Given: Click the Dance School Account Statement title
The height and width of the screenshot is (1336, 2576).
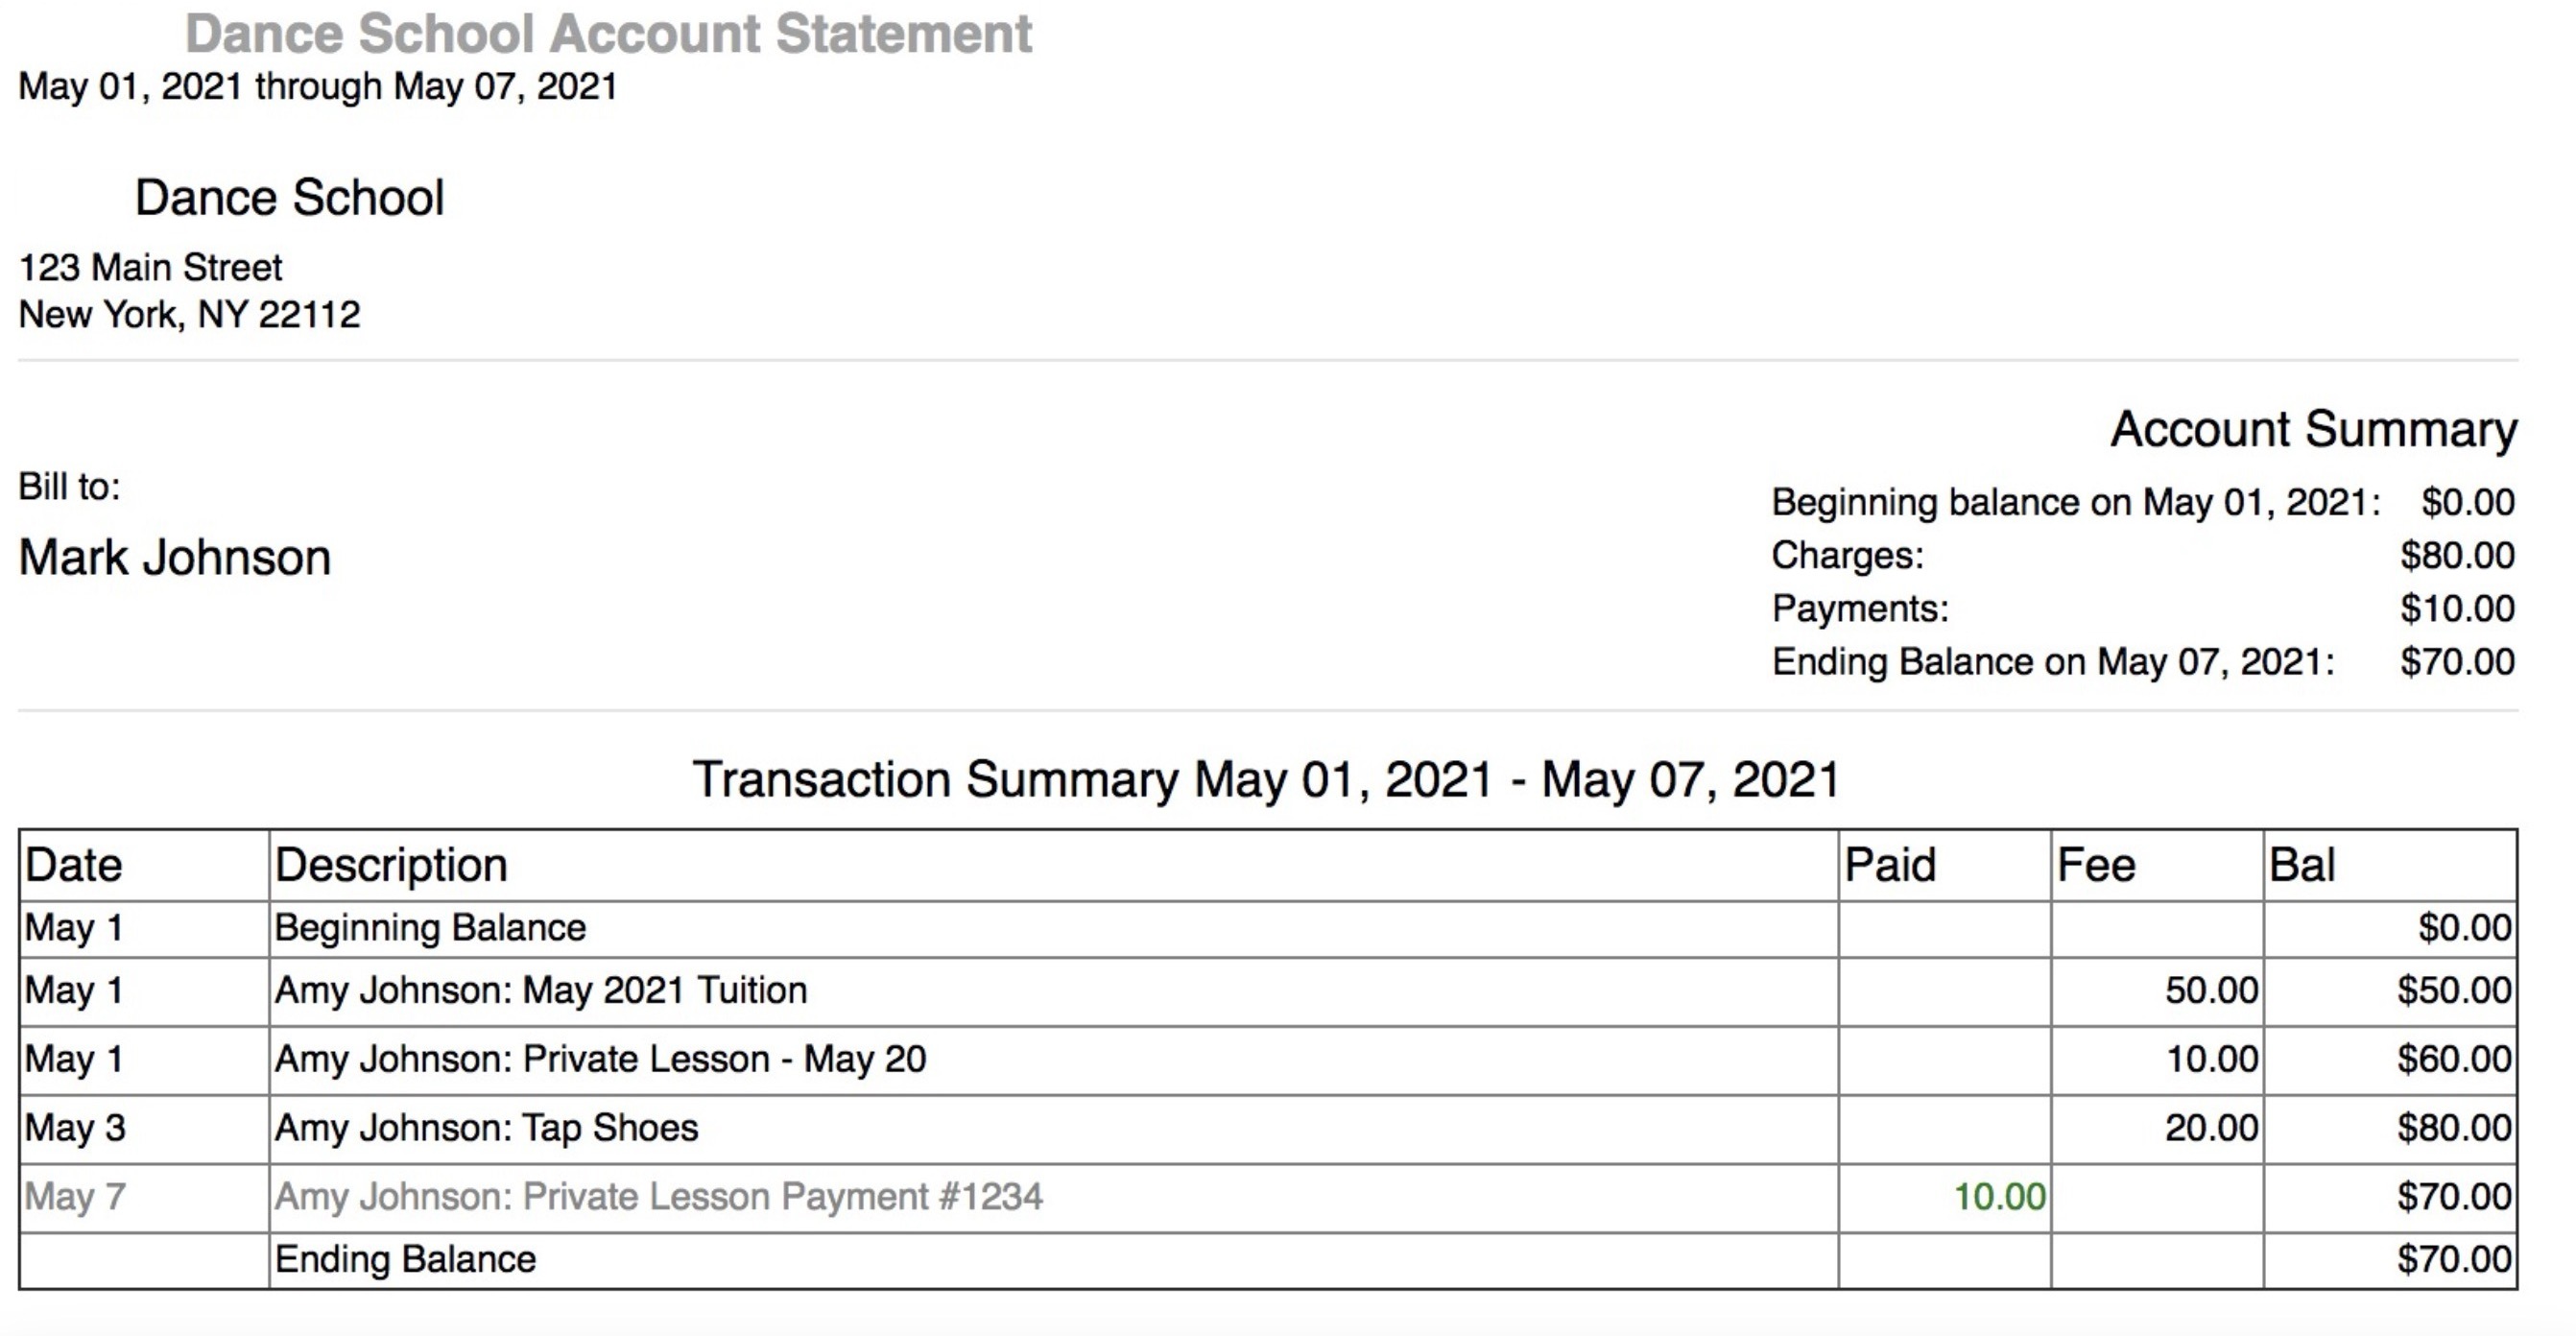Looking at the screenshot, I should [x=608, y=34].
